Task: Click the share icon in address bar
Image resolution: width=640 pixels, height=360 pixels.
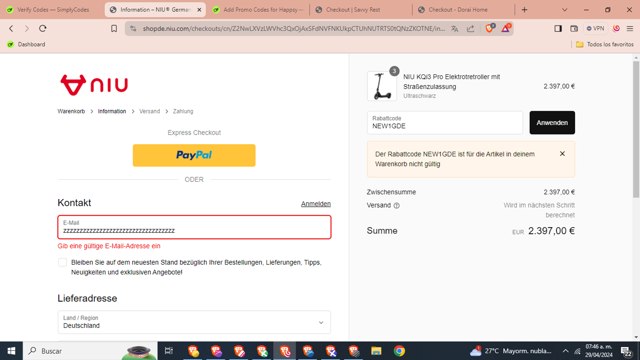Action: (471, 29)
